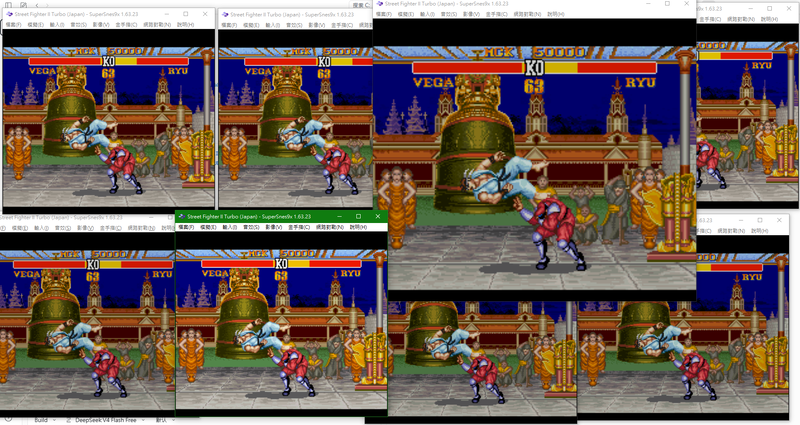Open 網路對戰(N) menu in the far top-right window
800x425 pixels.
coord(741,19)
